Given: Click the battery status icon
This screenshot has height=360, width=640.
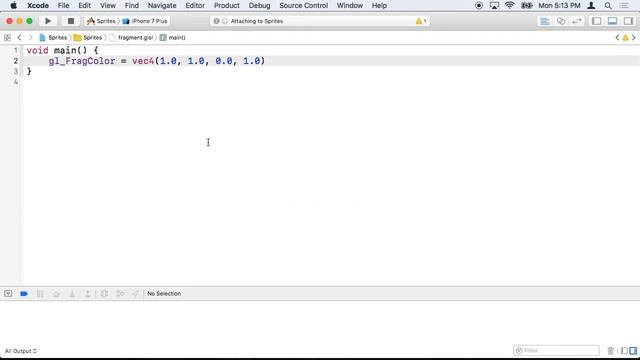Looking at the screenshot, I should (527, 6).
